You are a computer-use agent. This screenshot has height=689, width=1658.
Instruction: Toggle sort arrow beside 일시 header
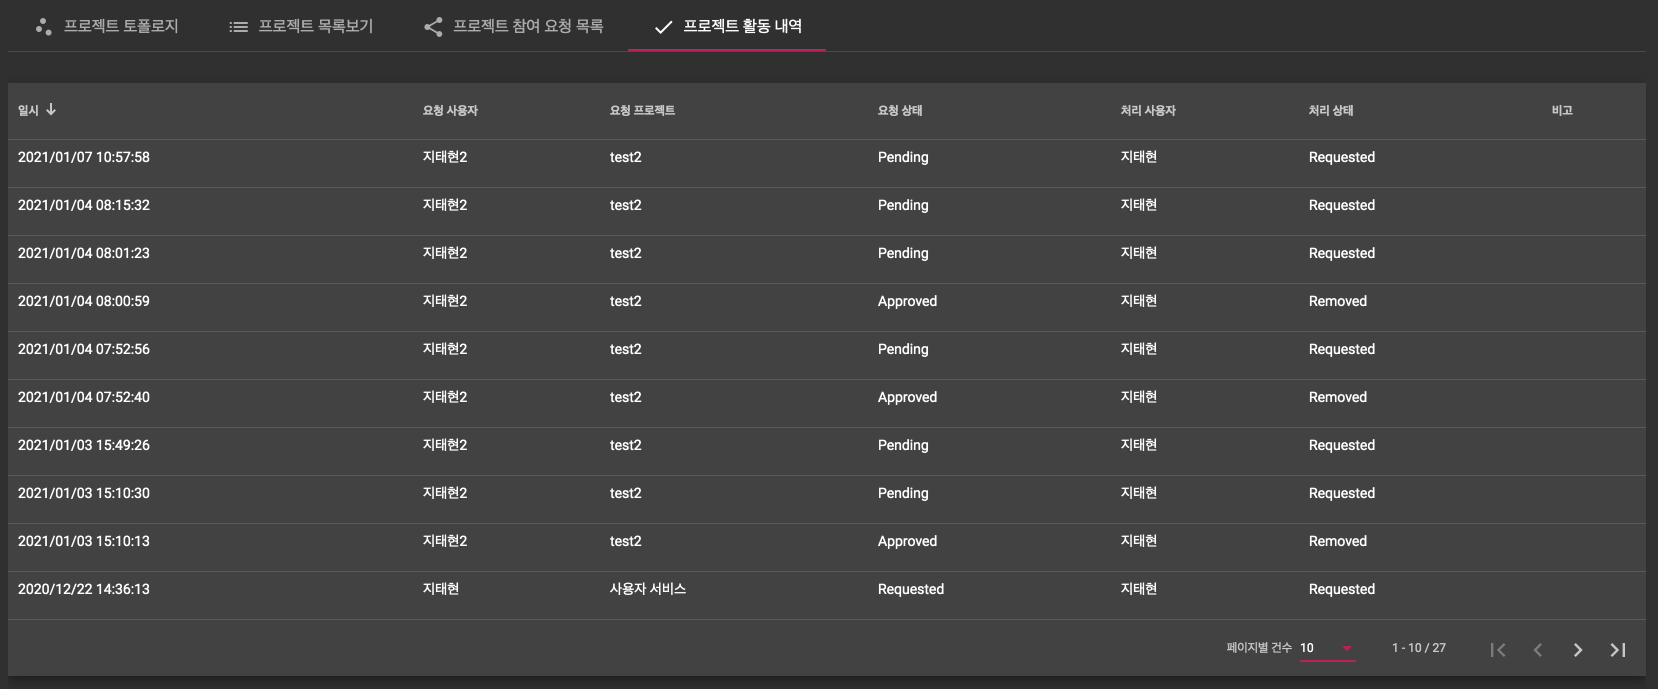click(x=51, y=110)
